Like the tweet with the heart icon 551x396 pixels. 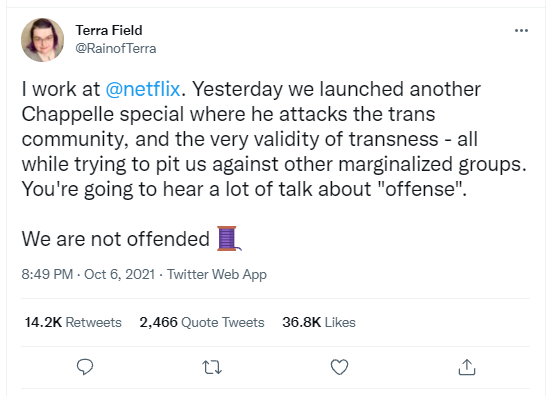[x=339, y=367]
